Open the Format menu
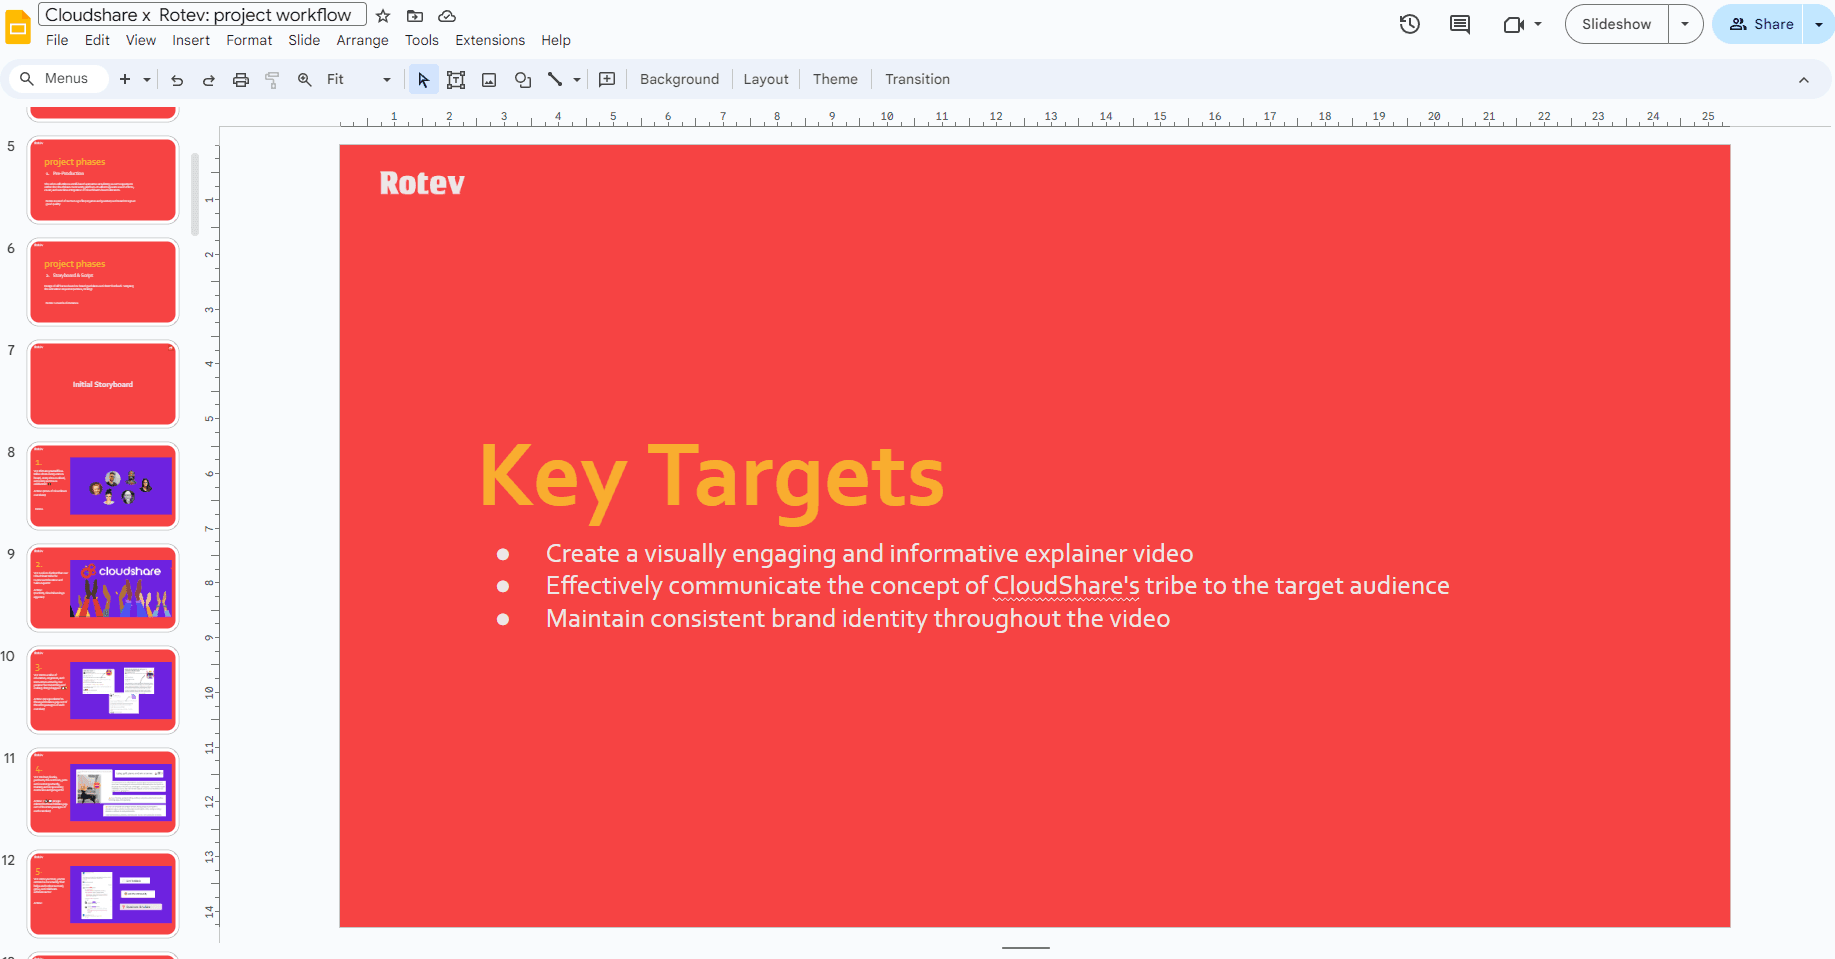The height and width of the screenshot is (959, 1835). (249, 40)
